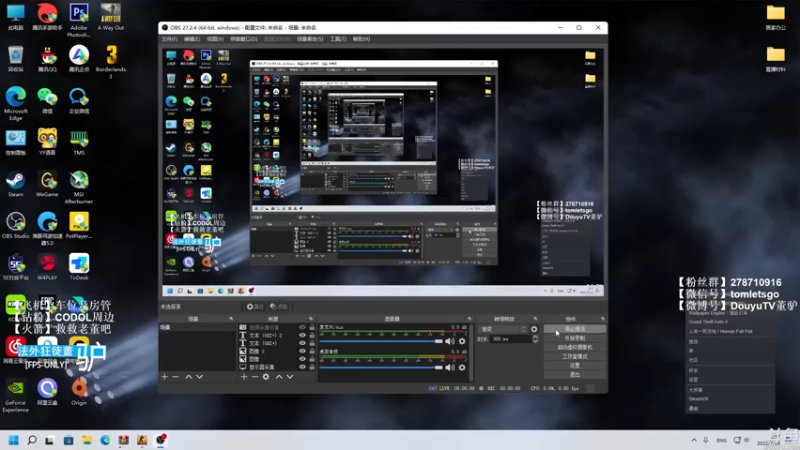This screenshot has width=800, height=450.
Task: Pop out the 控件 dock panel
Action: (x=603, y=319)
